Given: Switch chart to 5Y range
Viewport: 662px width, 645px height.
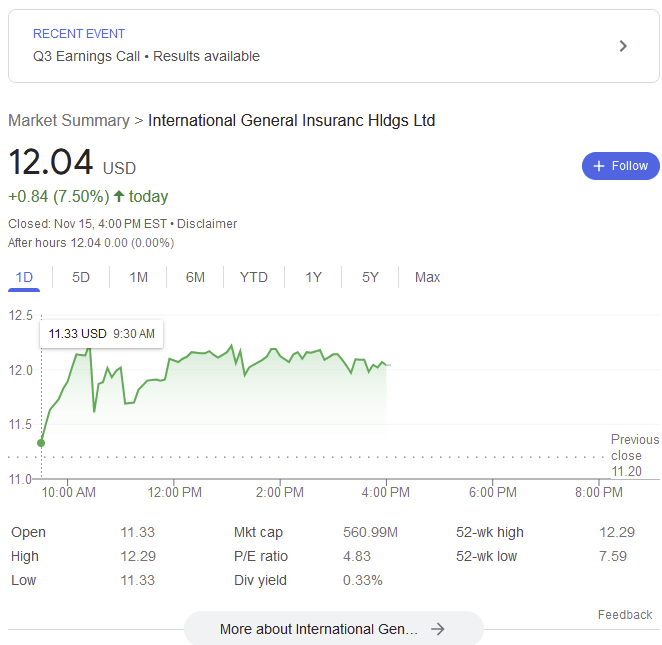Looking at the screenshot, I should point(370,277).
